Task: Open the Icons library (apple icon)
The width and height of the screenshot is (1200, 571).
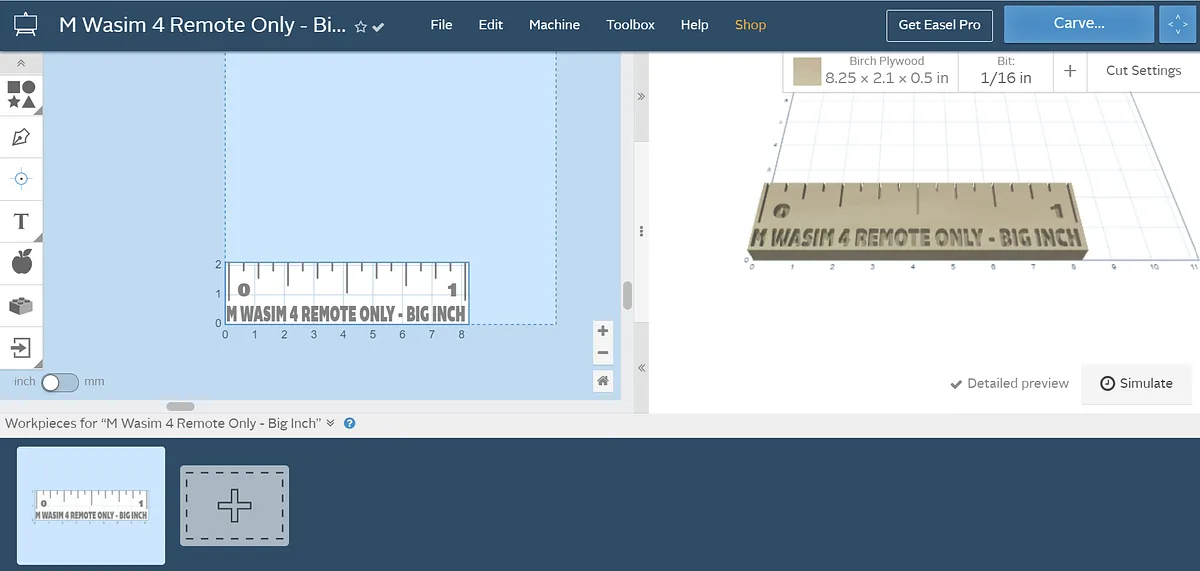Action: [x=21, y=263]
